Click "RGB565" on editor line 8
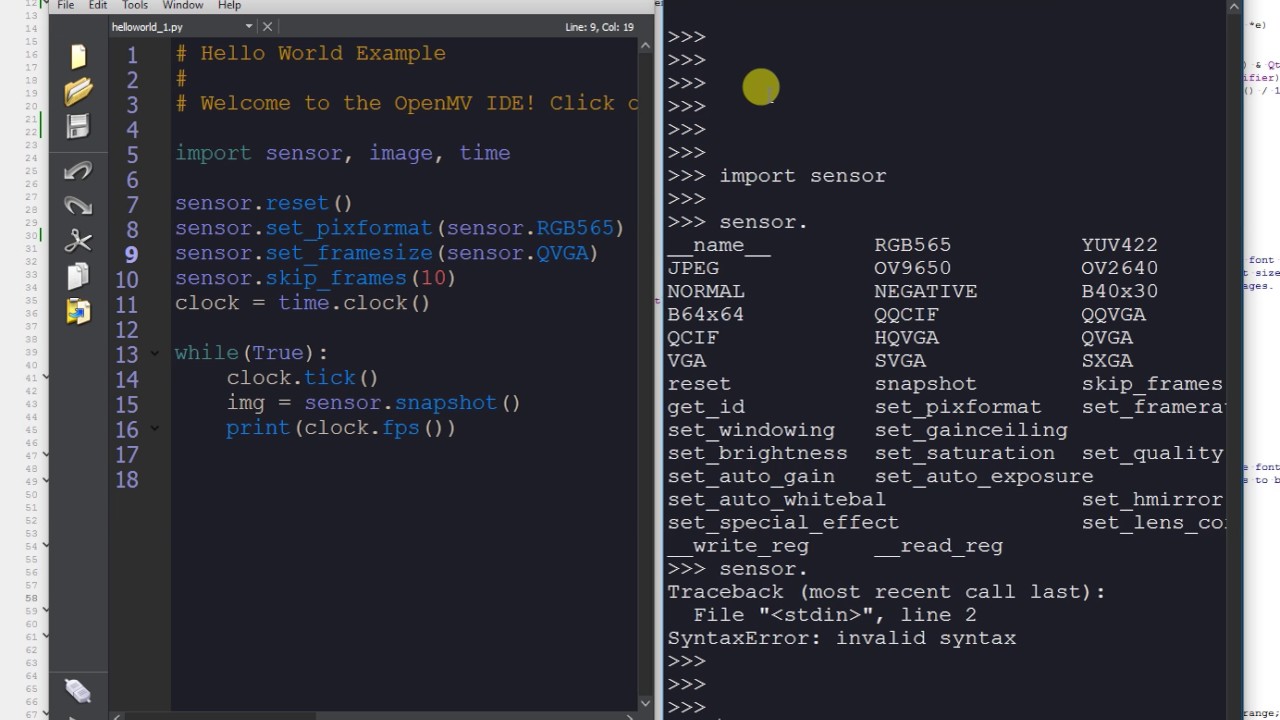The width and height of the screenshot is (1280, 720). coord(575,228)
